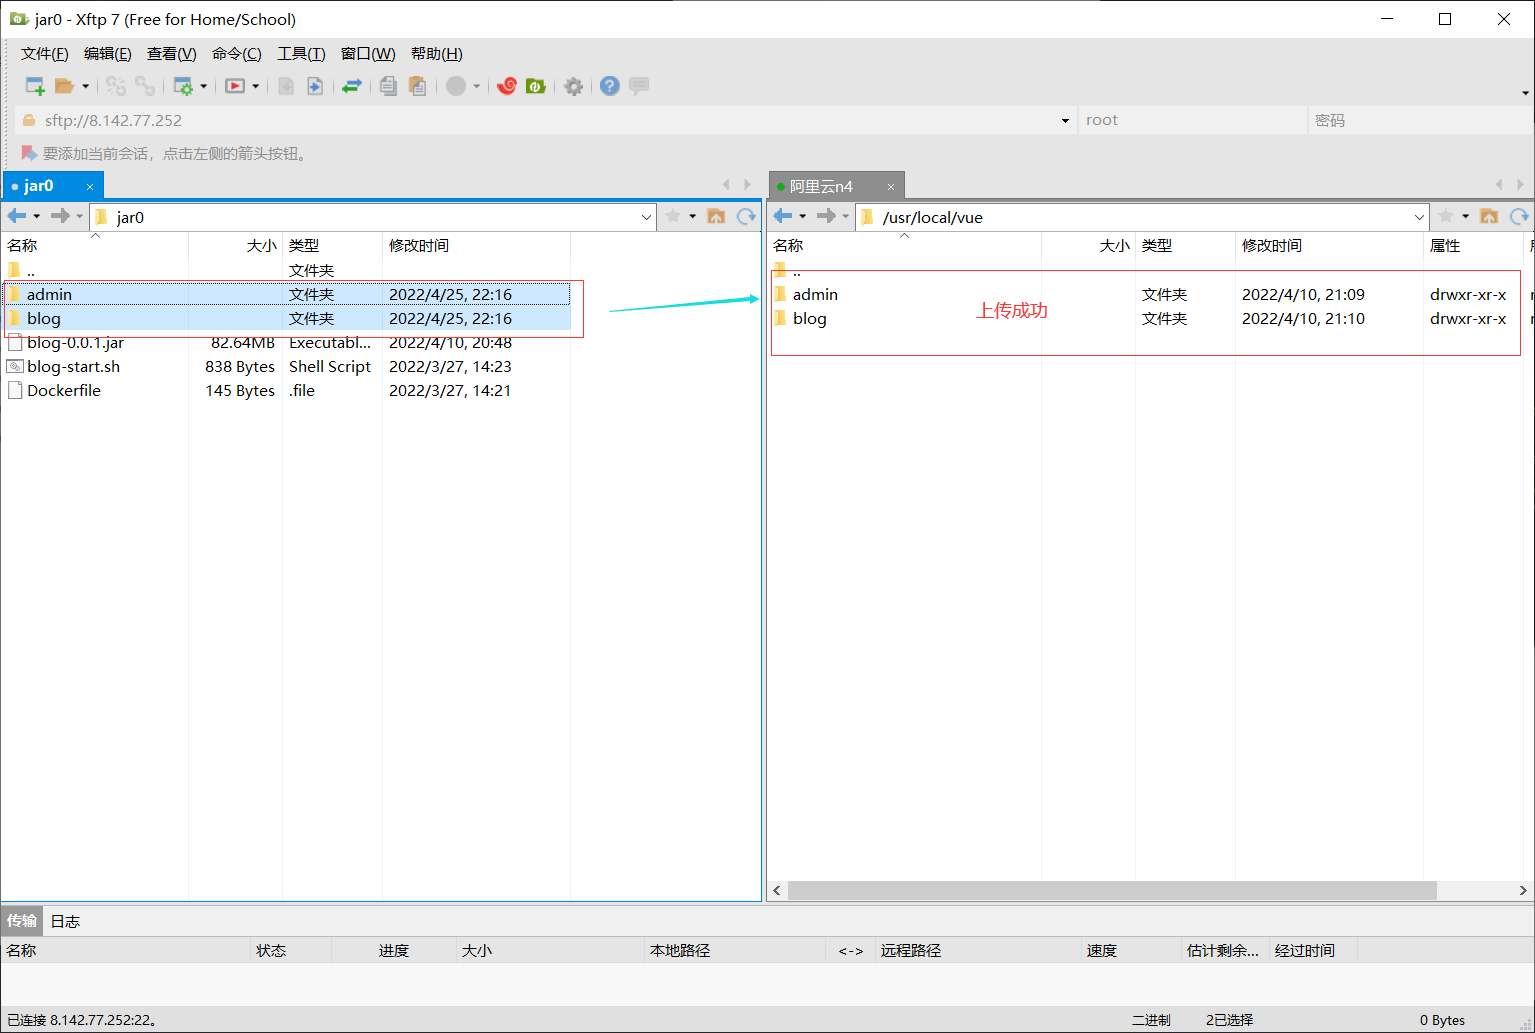Screen dimensions: 1535x1033
Task: Sort local files by 大小 column
Action: pos(235,246)
